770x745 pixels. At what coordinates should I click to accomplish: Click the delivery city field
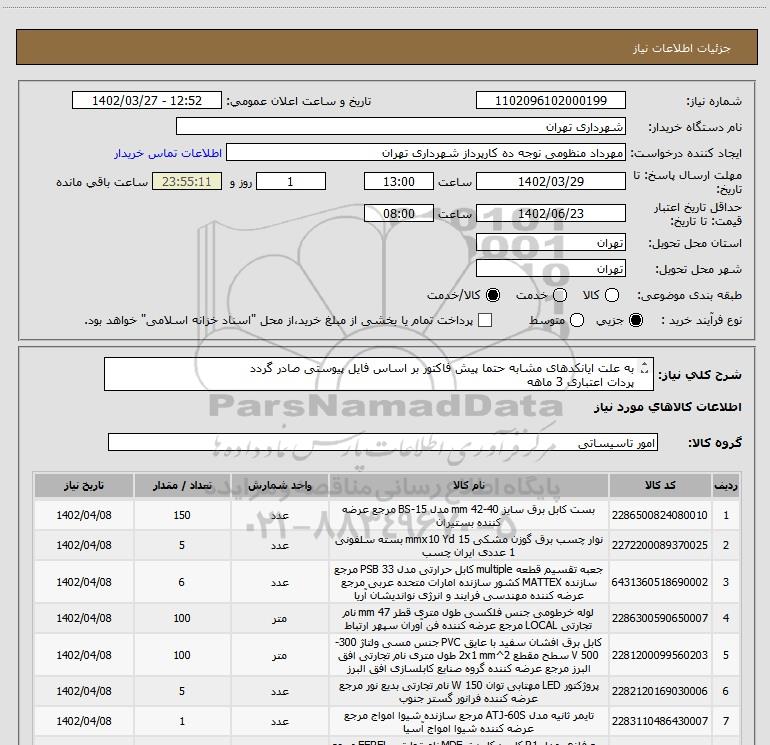pos(550,269)
